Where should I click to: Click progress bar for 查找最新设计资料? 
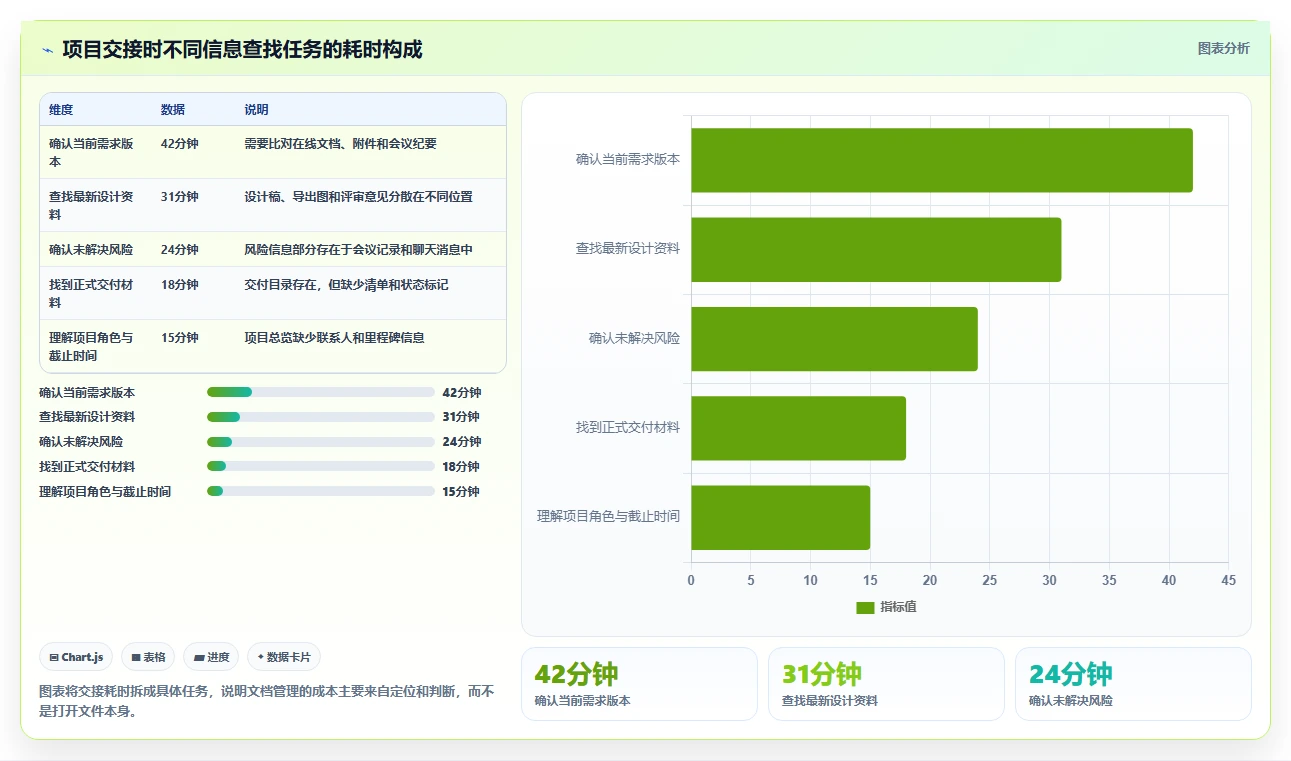click(321, 417)
